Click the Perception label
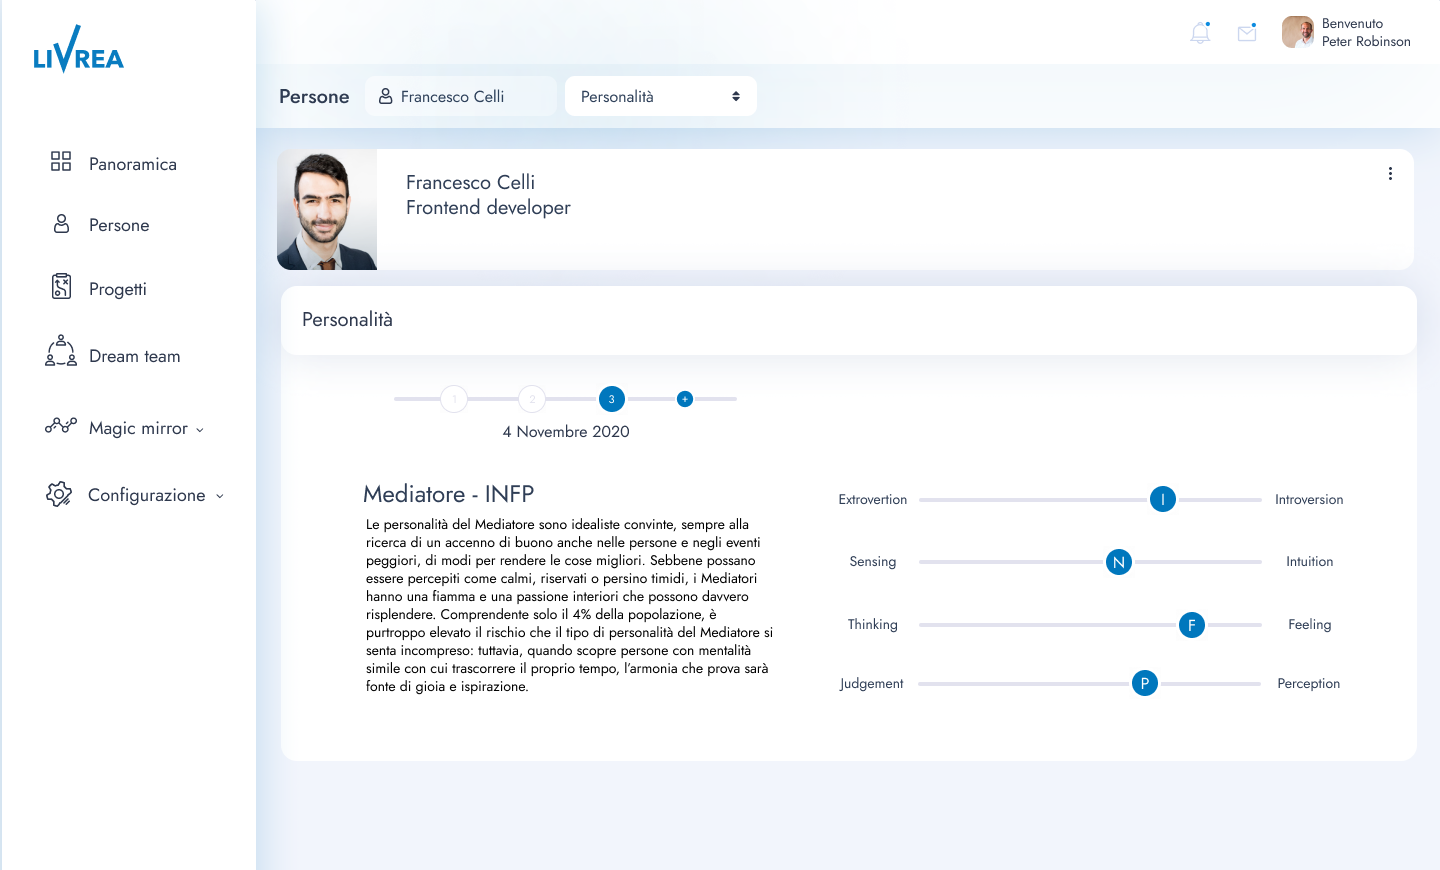Viewport: 1440px width, 870px height. (1309, 684)
